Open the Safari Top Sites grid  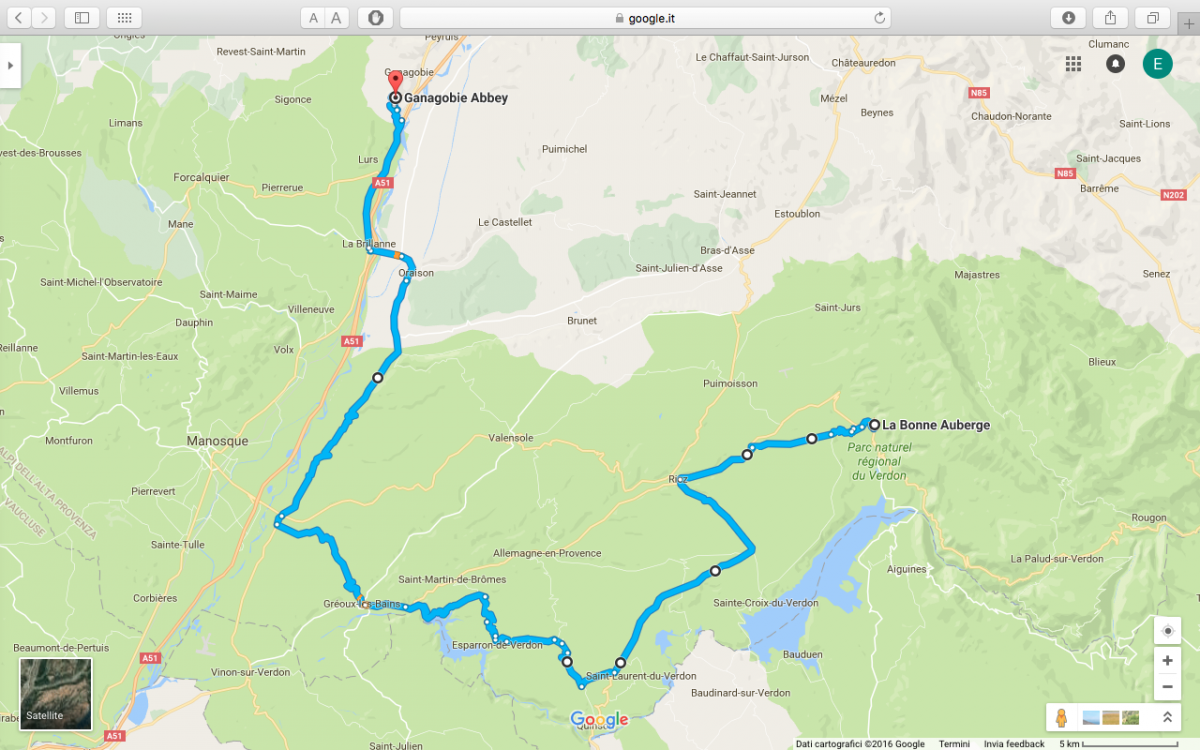point(124,18)
